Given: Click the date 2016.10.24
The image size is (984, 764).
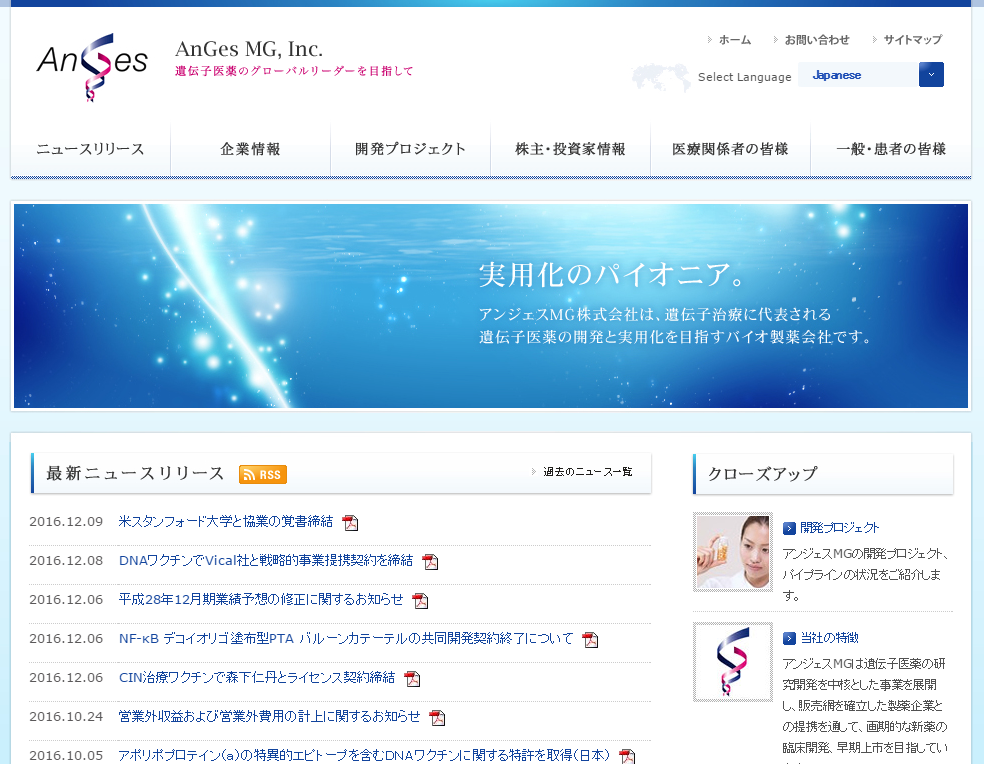Looking at the screenshot, I should 66,716.
